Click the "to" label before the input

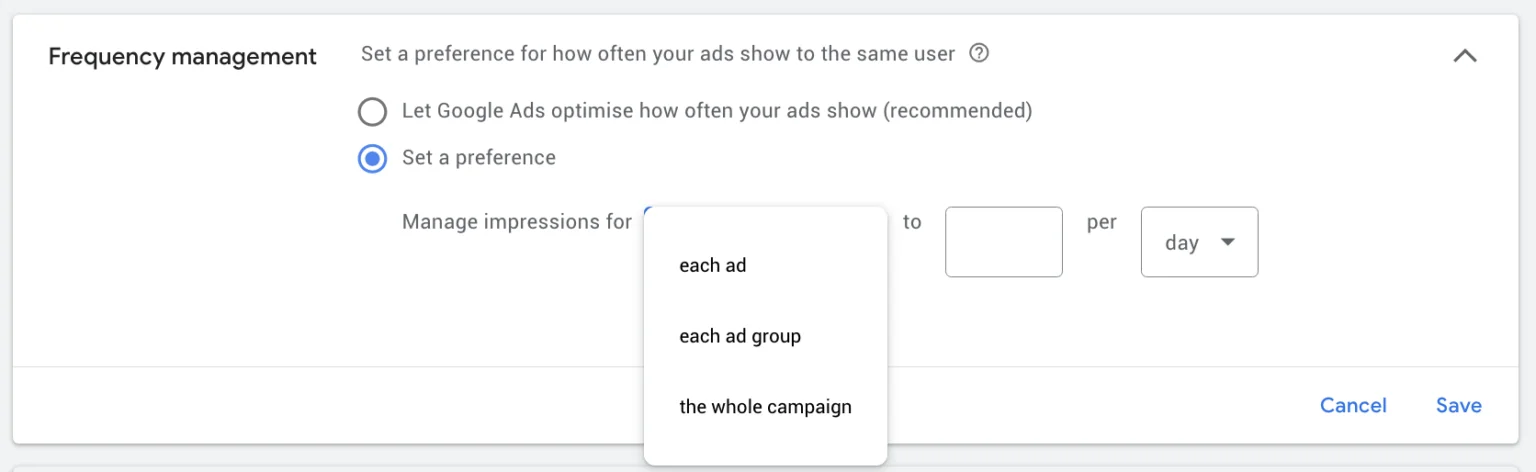click(912, 222)
